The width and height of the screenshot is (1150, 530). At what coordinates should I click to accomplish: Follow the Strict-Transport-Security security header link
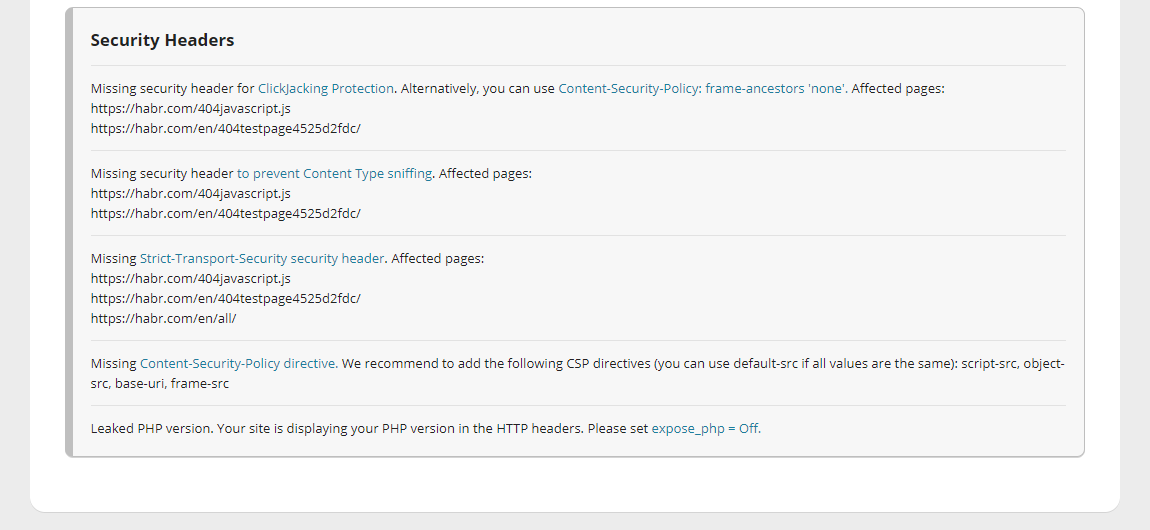click(x=262, y=259)
